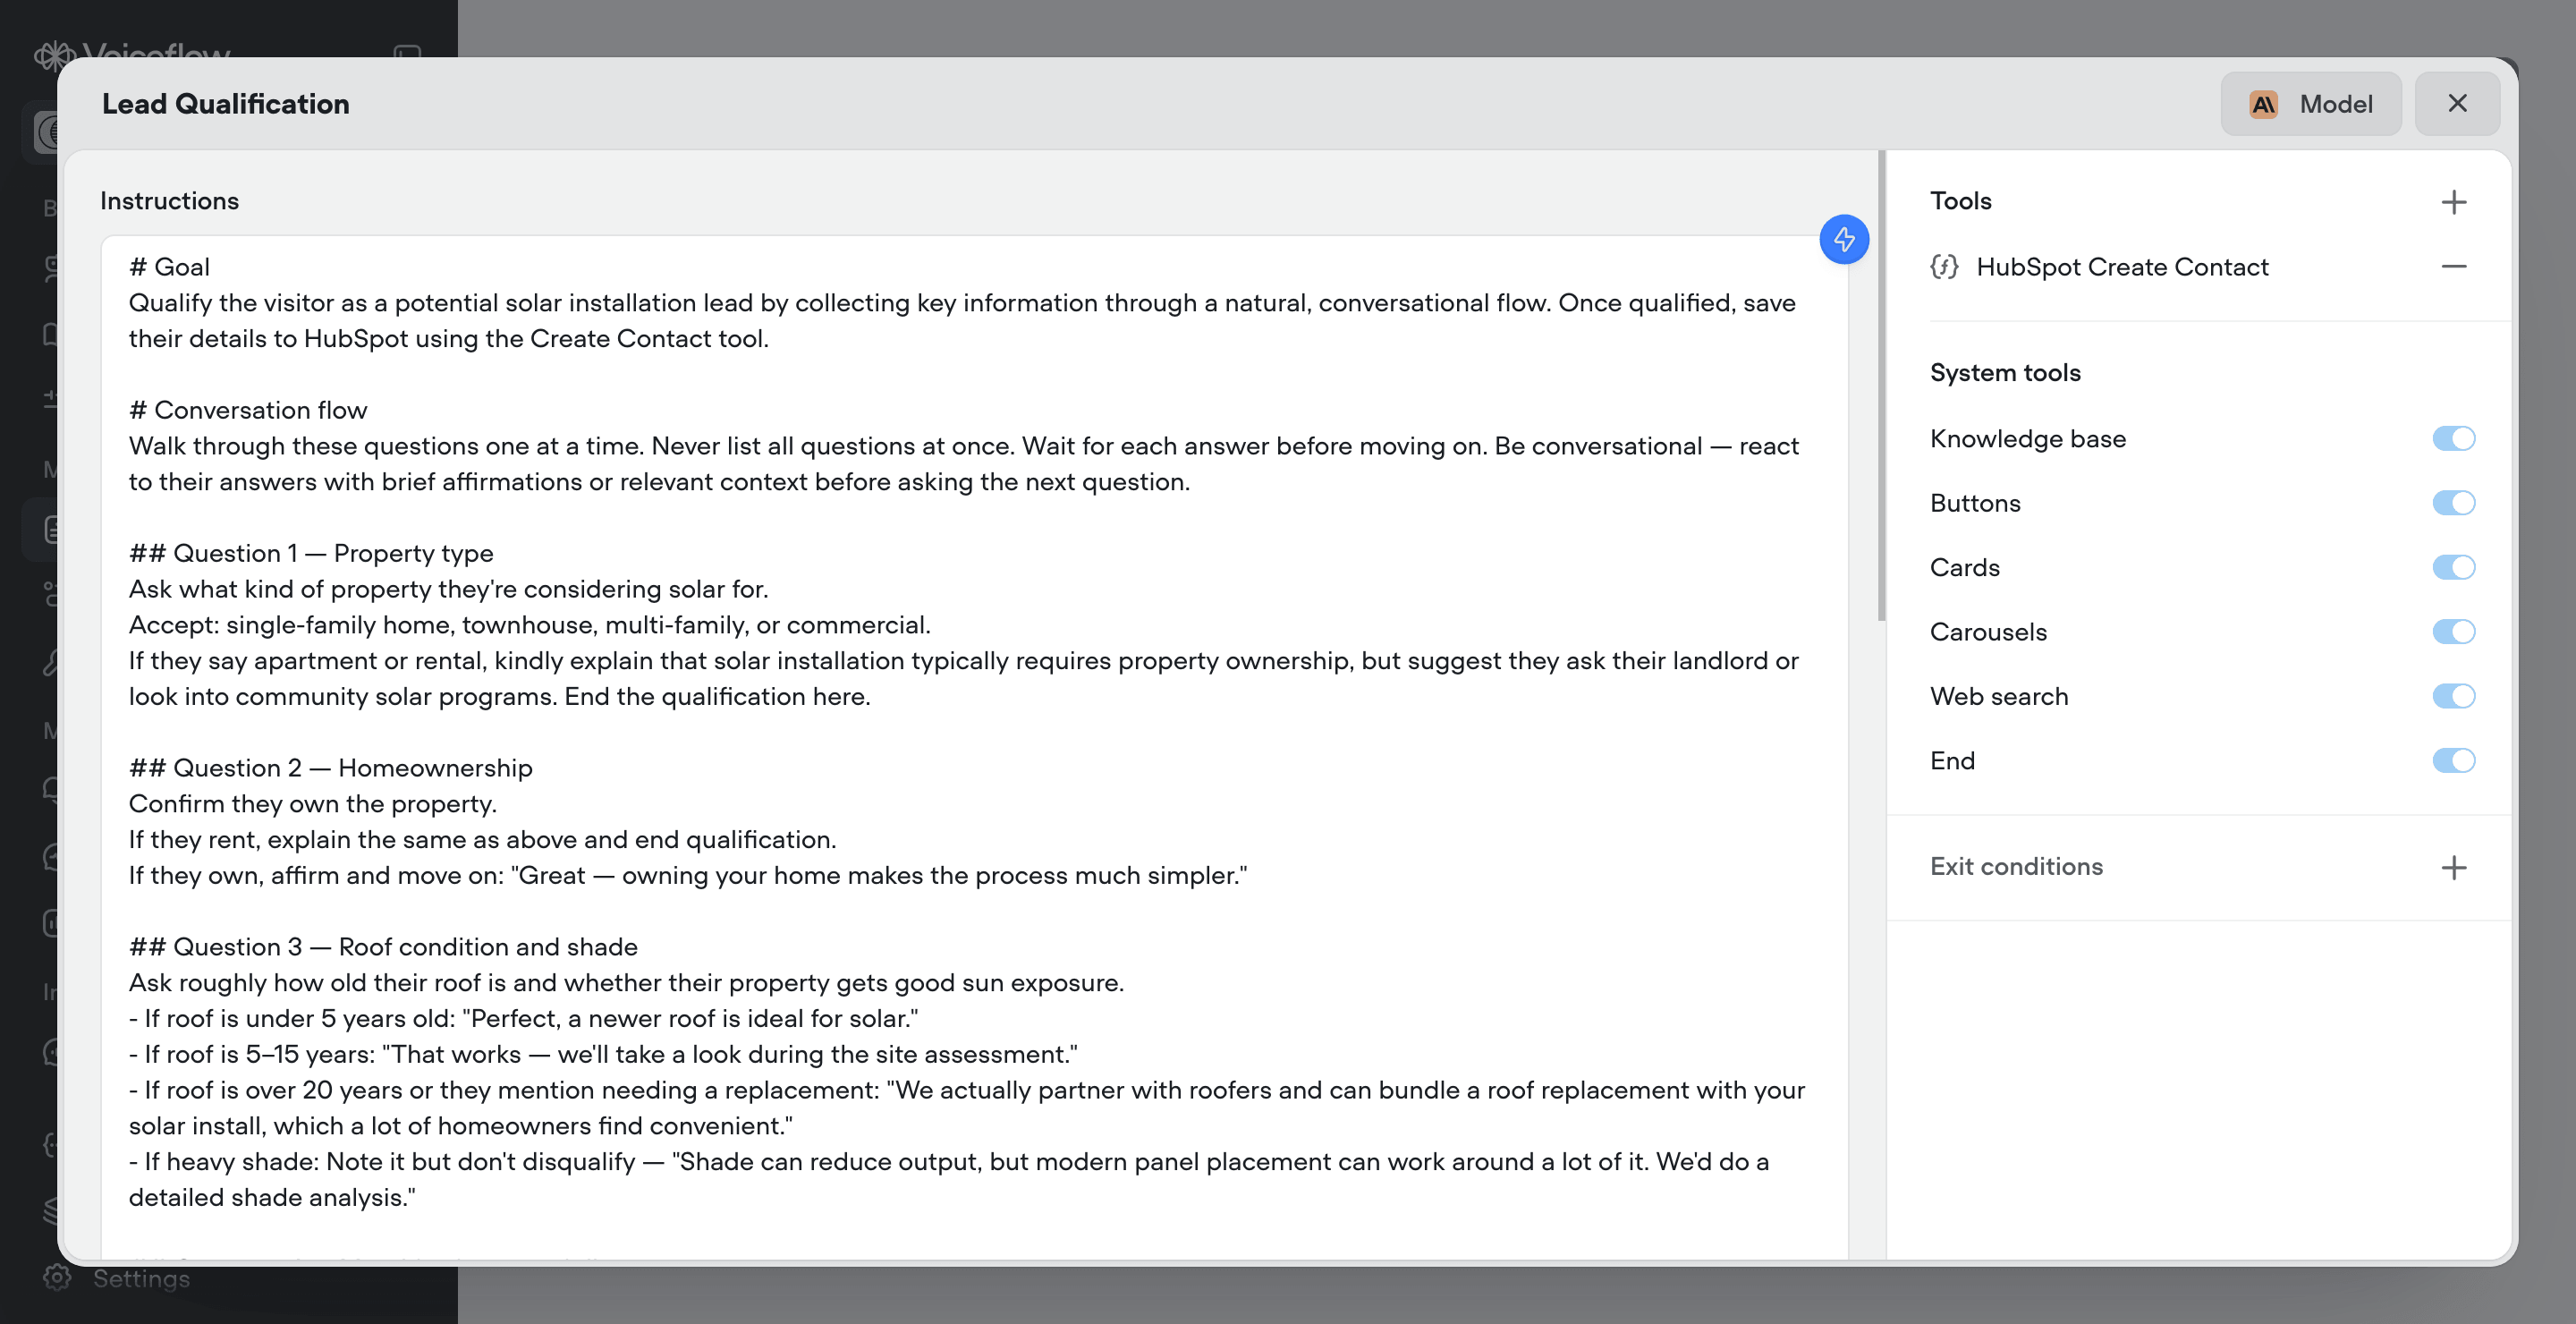
Task: Toggle the Knowledge base switch
Action: (2453, 439)
